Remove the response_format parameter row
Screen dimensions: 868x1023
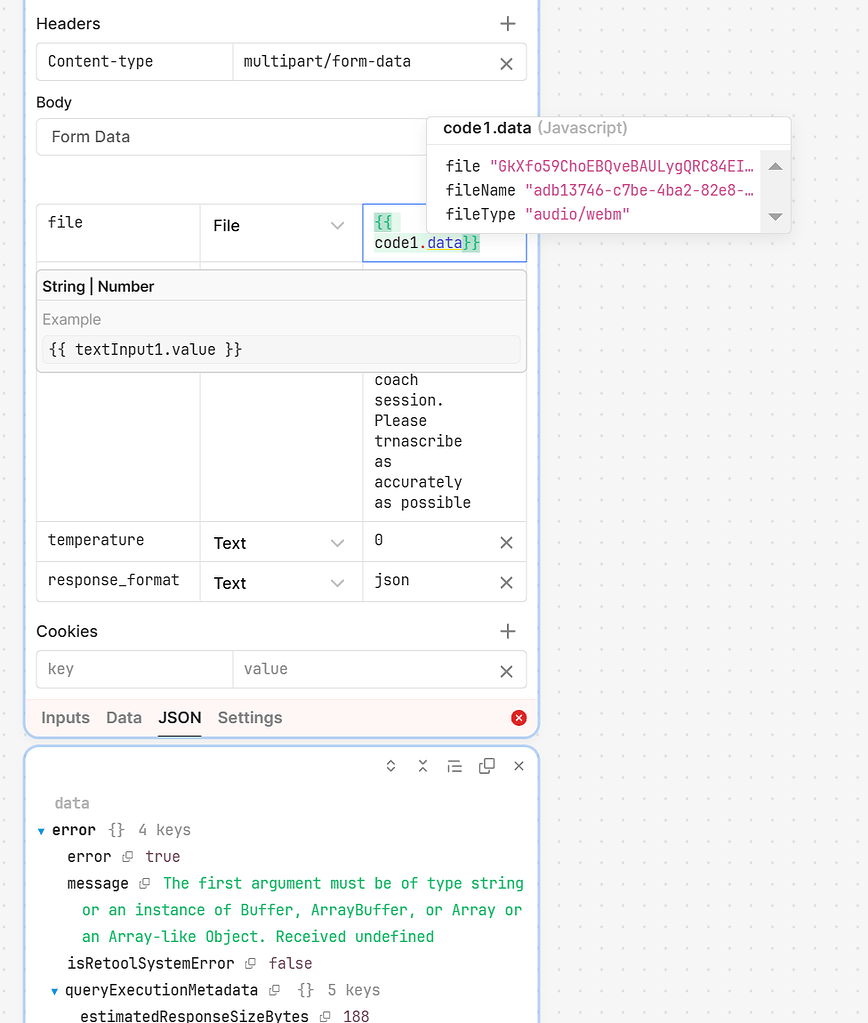[506, 582]
